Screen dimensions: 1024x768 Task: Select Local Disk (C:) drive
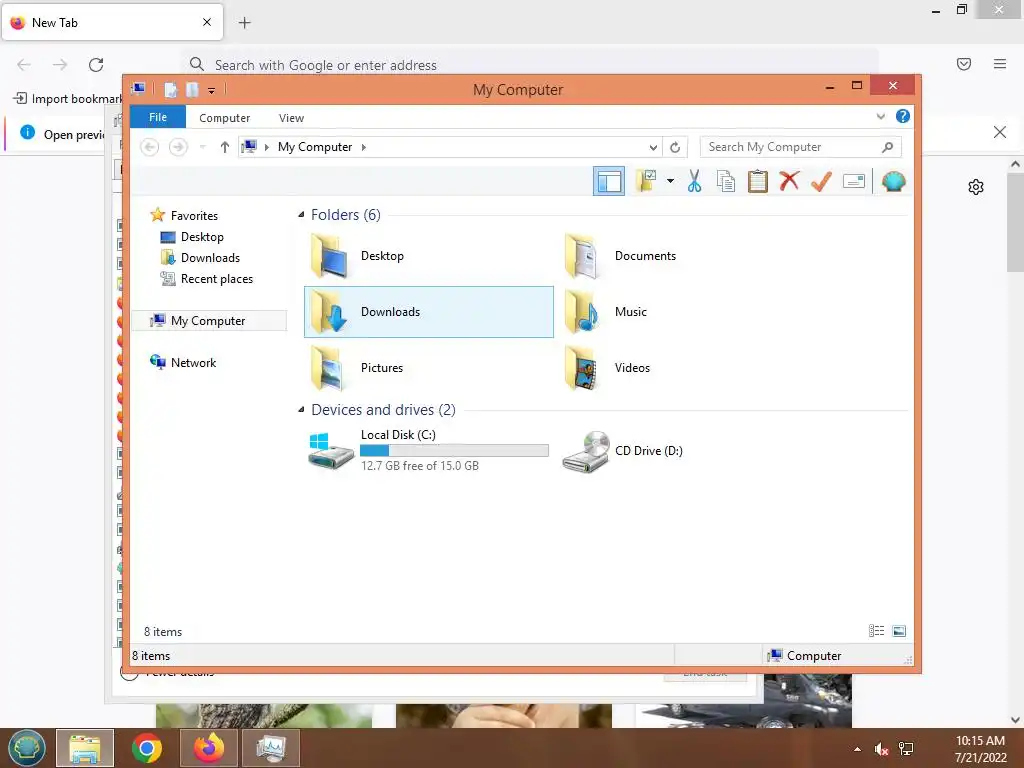coord(428,450)
